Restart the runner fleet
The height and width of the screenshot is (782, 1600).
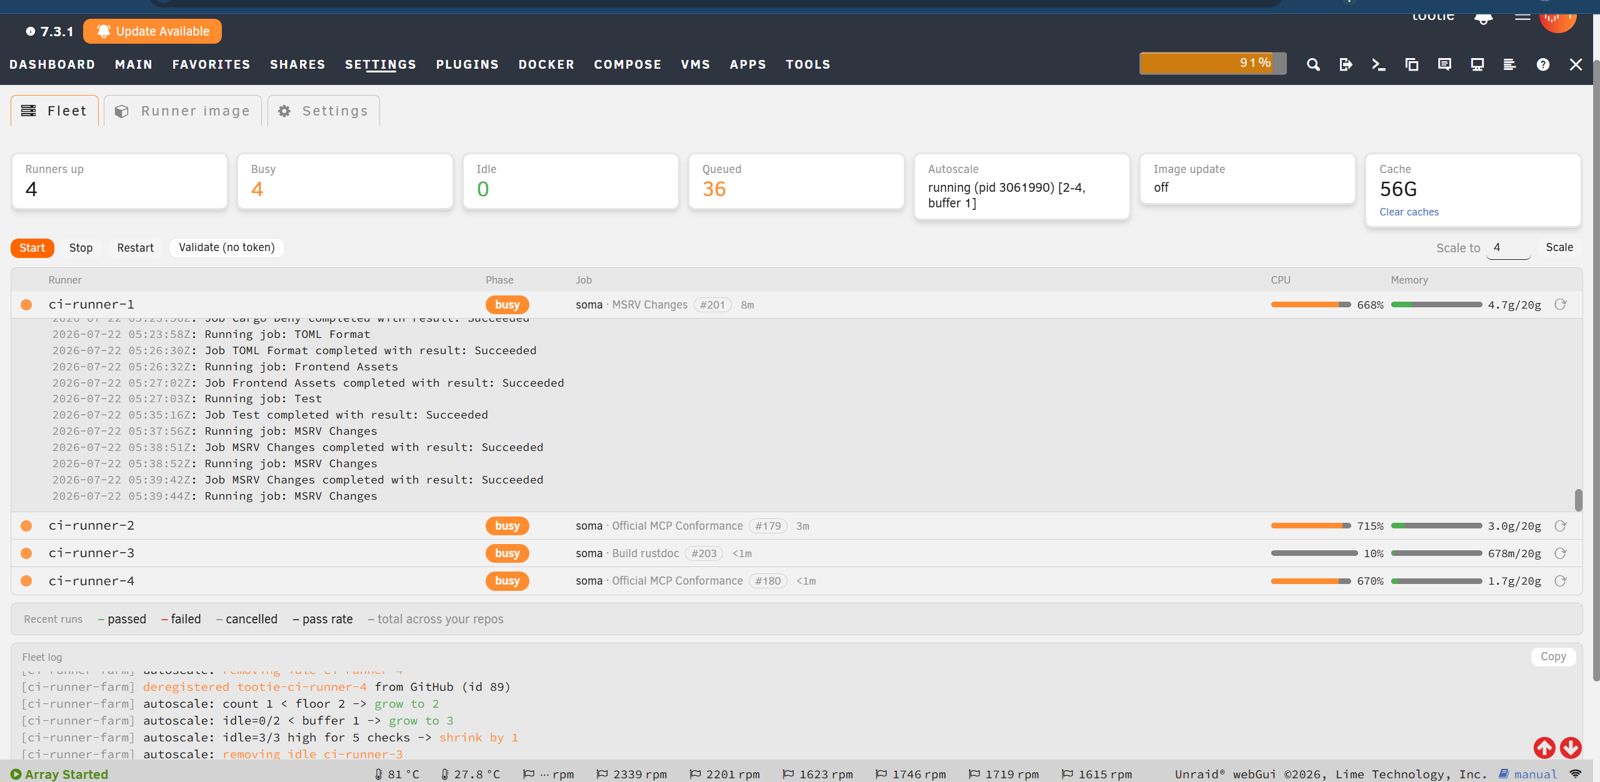[135, 248]
